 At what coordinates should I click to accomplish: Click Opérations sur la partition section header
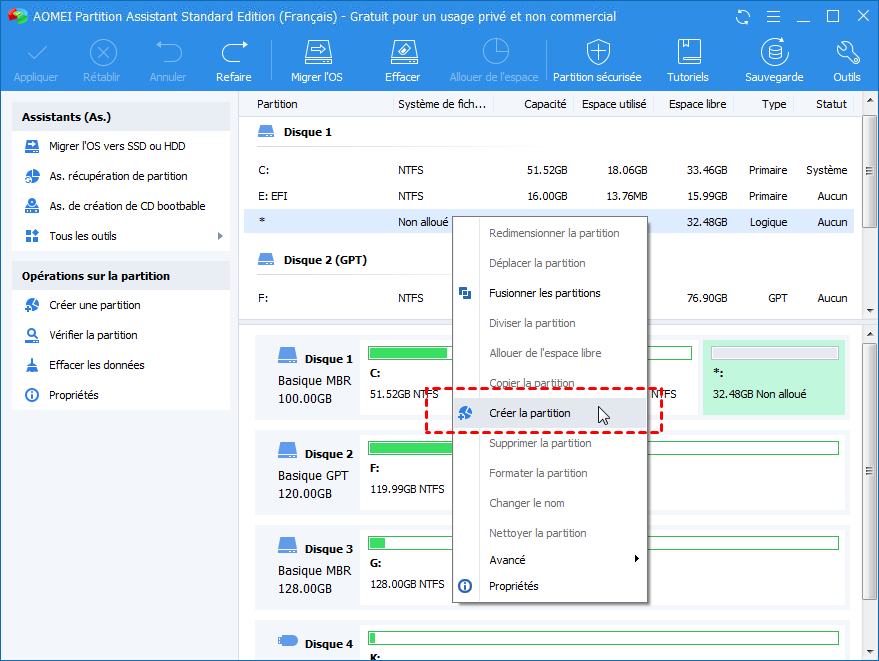point(121,276)
